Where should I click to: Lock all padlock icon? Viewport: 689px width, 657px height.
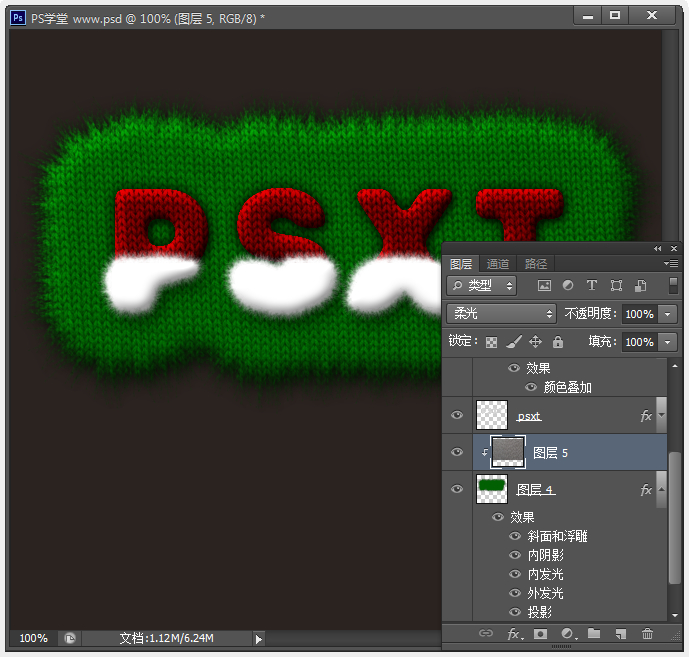(x=558, y=342)
